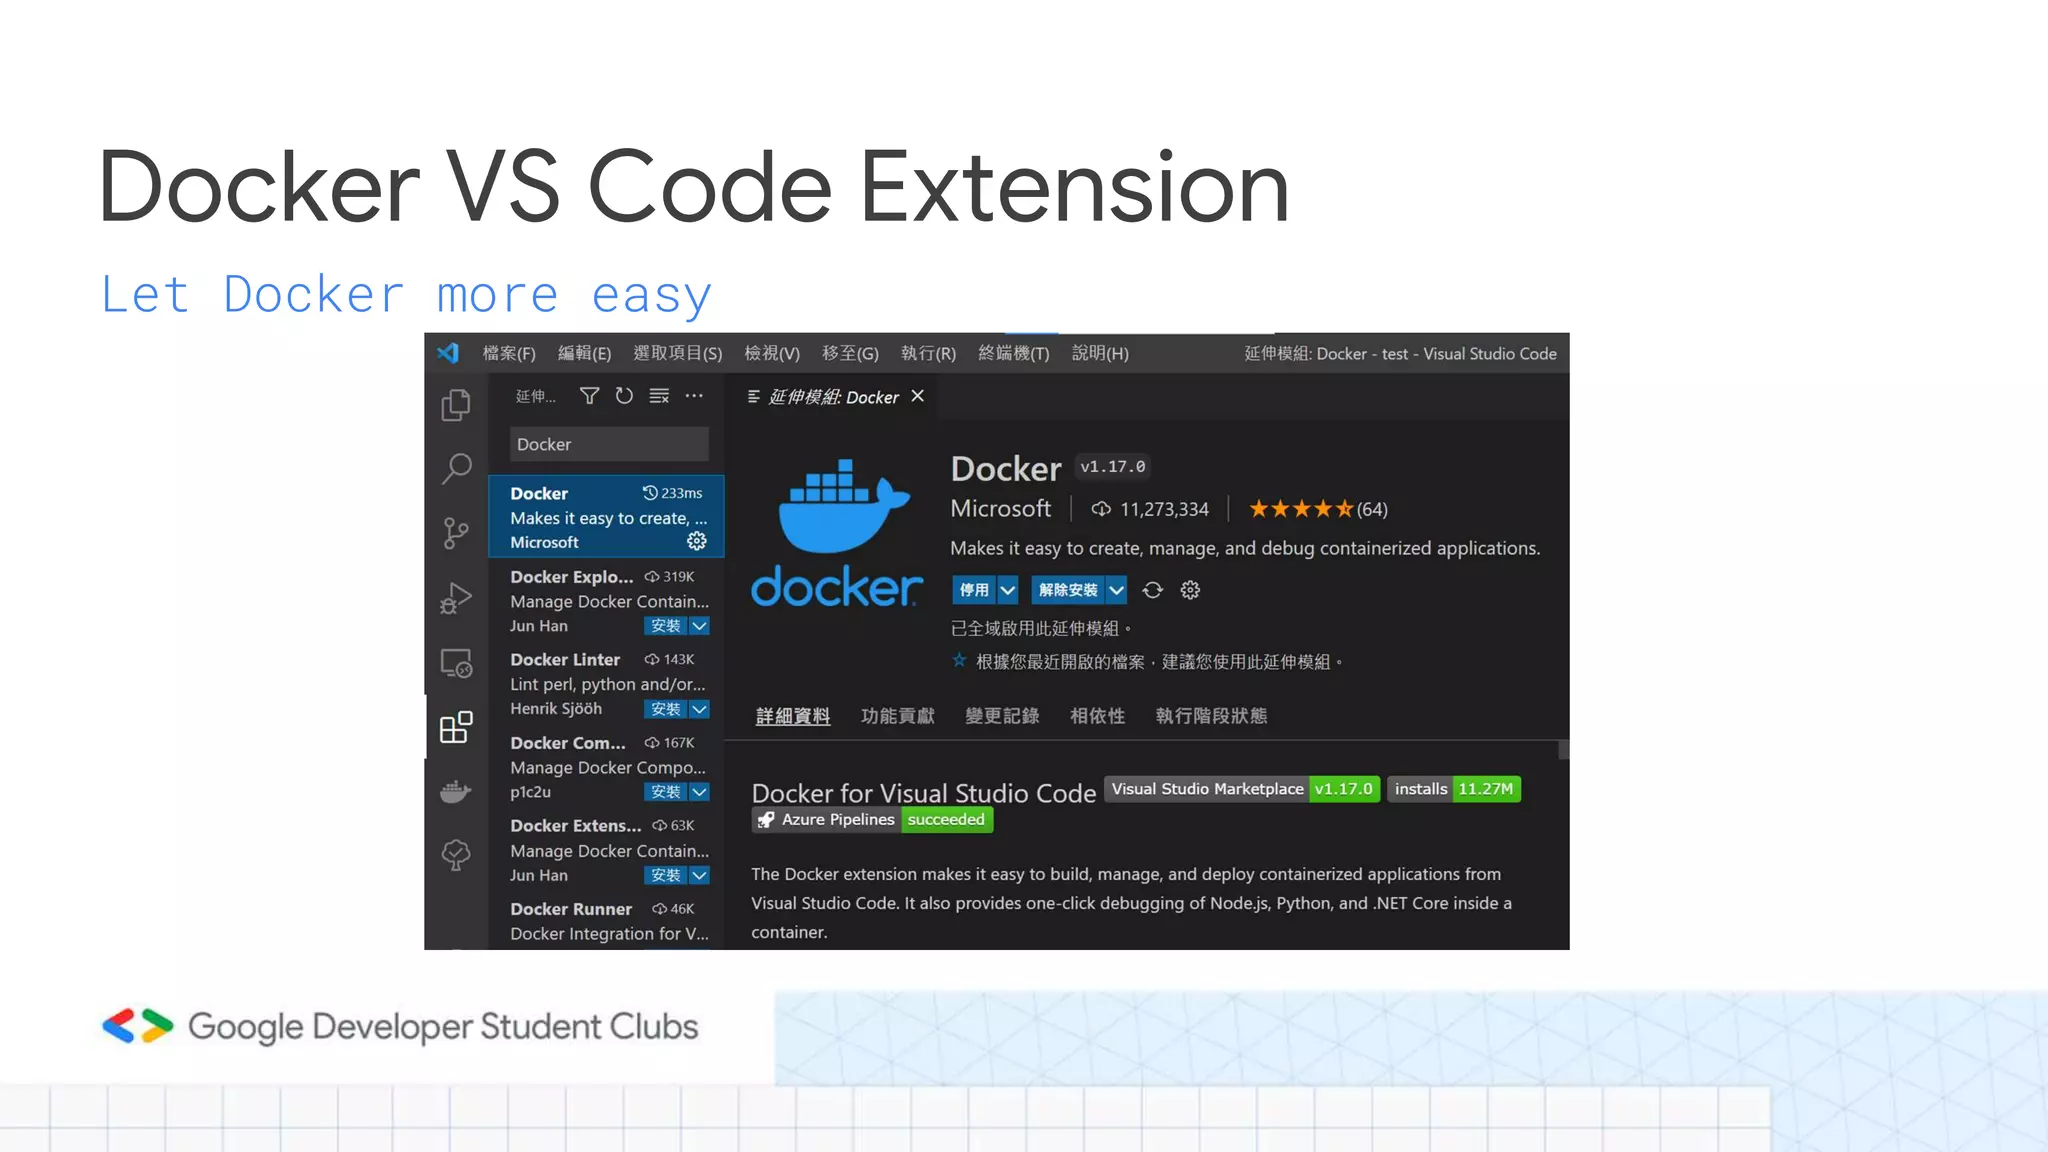
Task: Open the Explorer icon in activity bar
Action: point(456,404)
